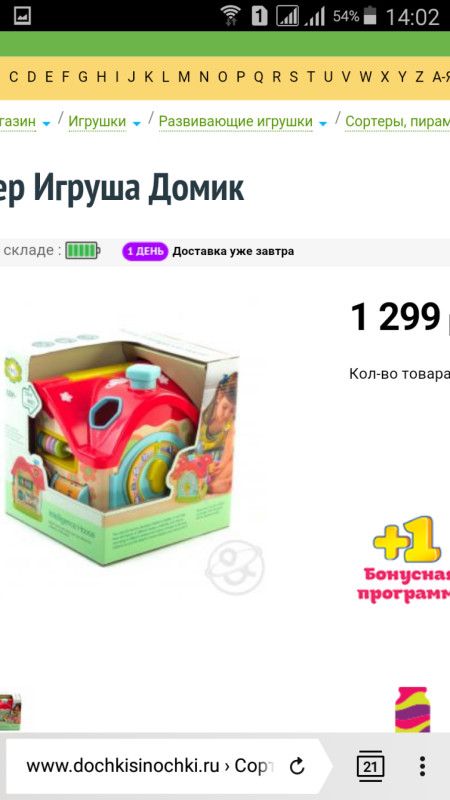Tap the stock availability battery icon
This screenshot has width=450, height=800.
(x=82, y=251)
